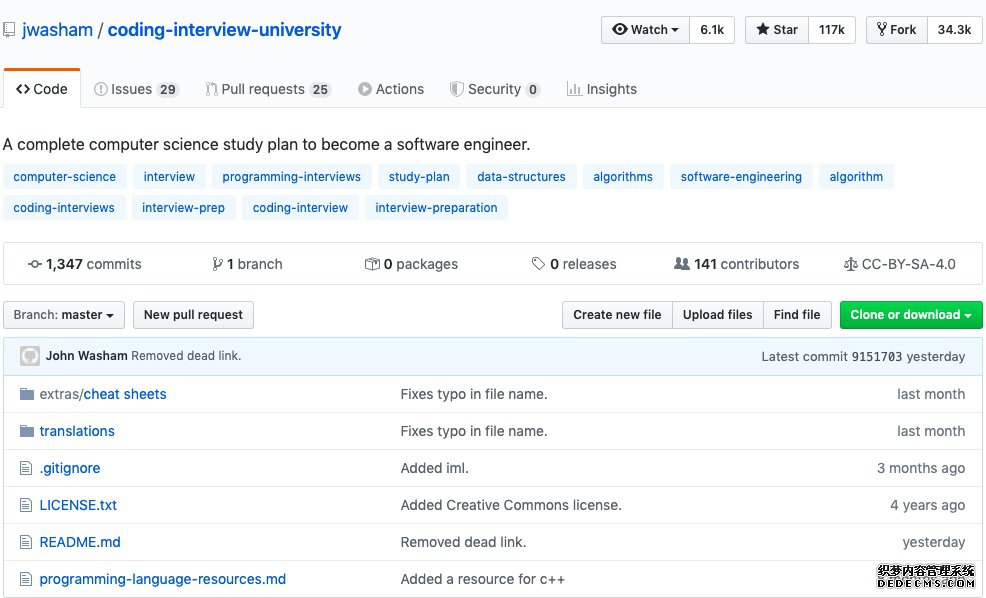Click the Upload files button
The image size is (986, 598).
pyautogui.click(x=717, y=314)
